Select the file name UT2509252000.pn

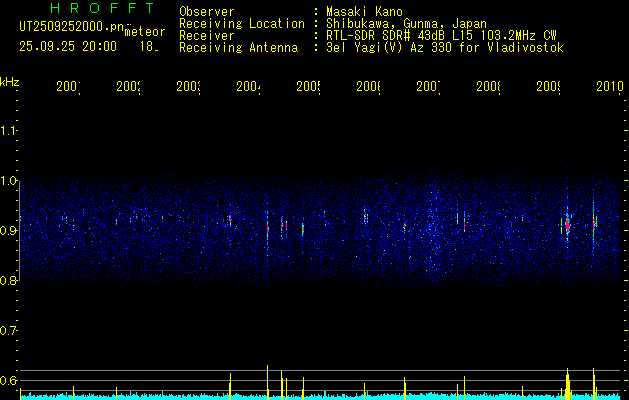72,27
